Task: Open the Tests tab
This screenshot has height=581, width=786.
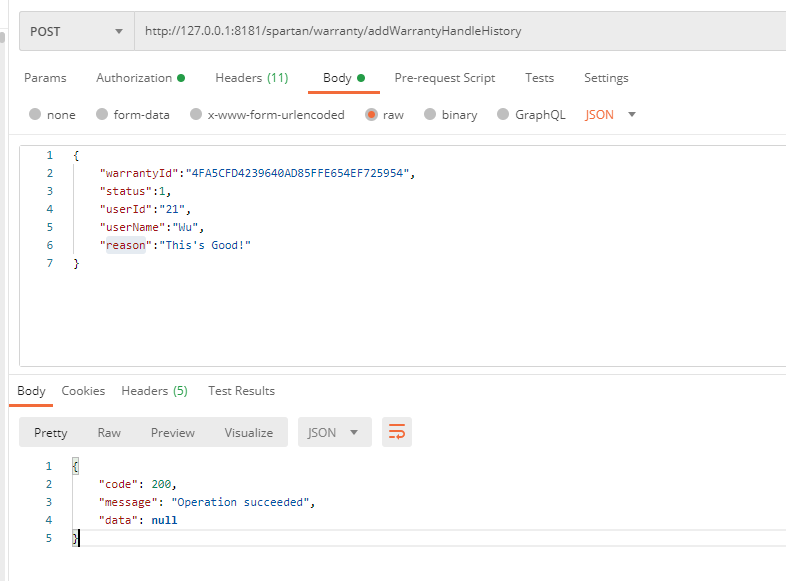Action: (539, 78)
